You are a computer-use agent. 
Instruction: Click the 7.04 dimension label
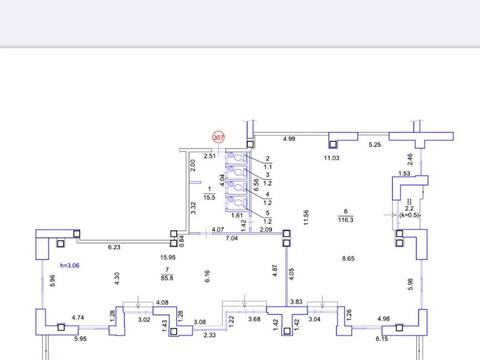point(232,238)
